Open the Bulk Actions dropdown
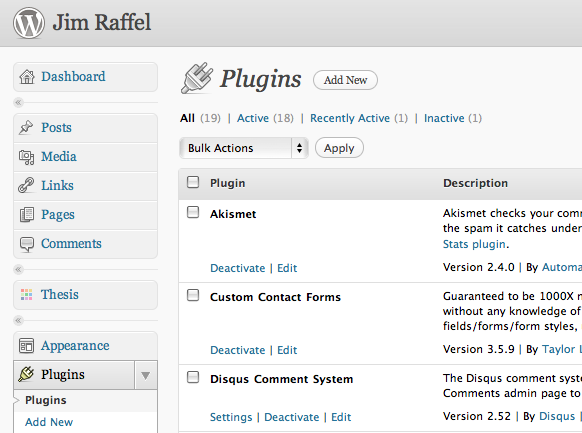This screenshot has height=433, width=582. [244, 148]
